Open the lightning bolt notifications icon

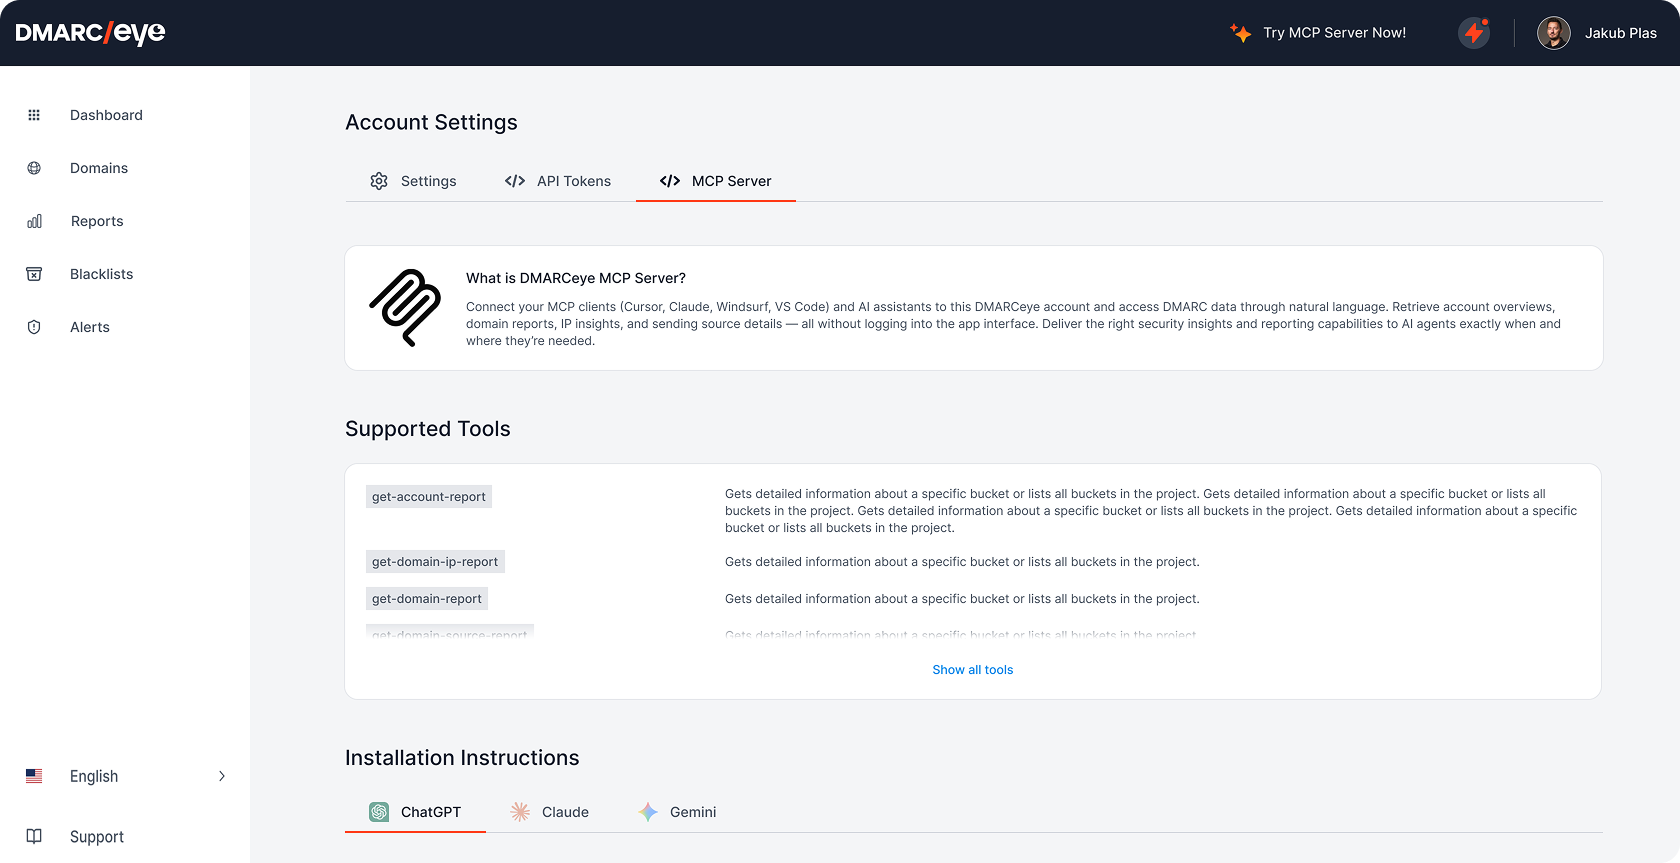click(x=1473, y=33)
